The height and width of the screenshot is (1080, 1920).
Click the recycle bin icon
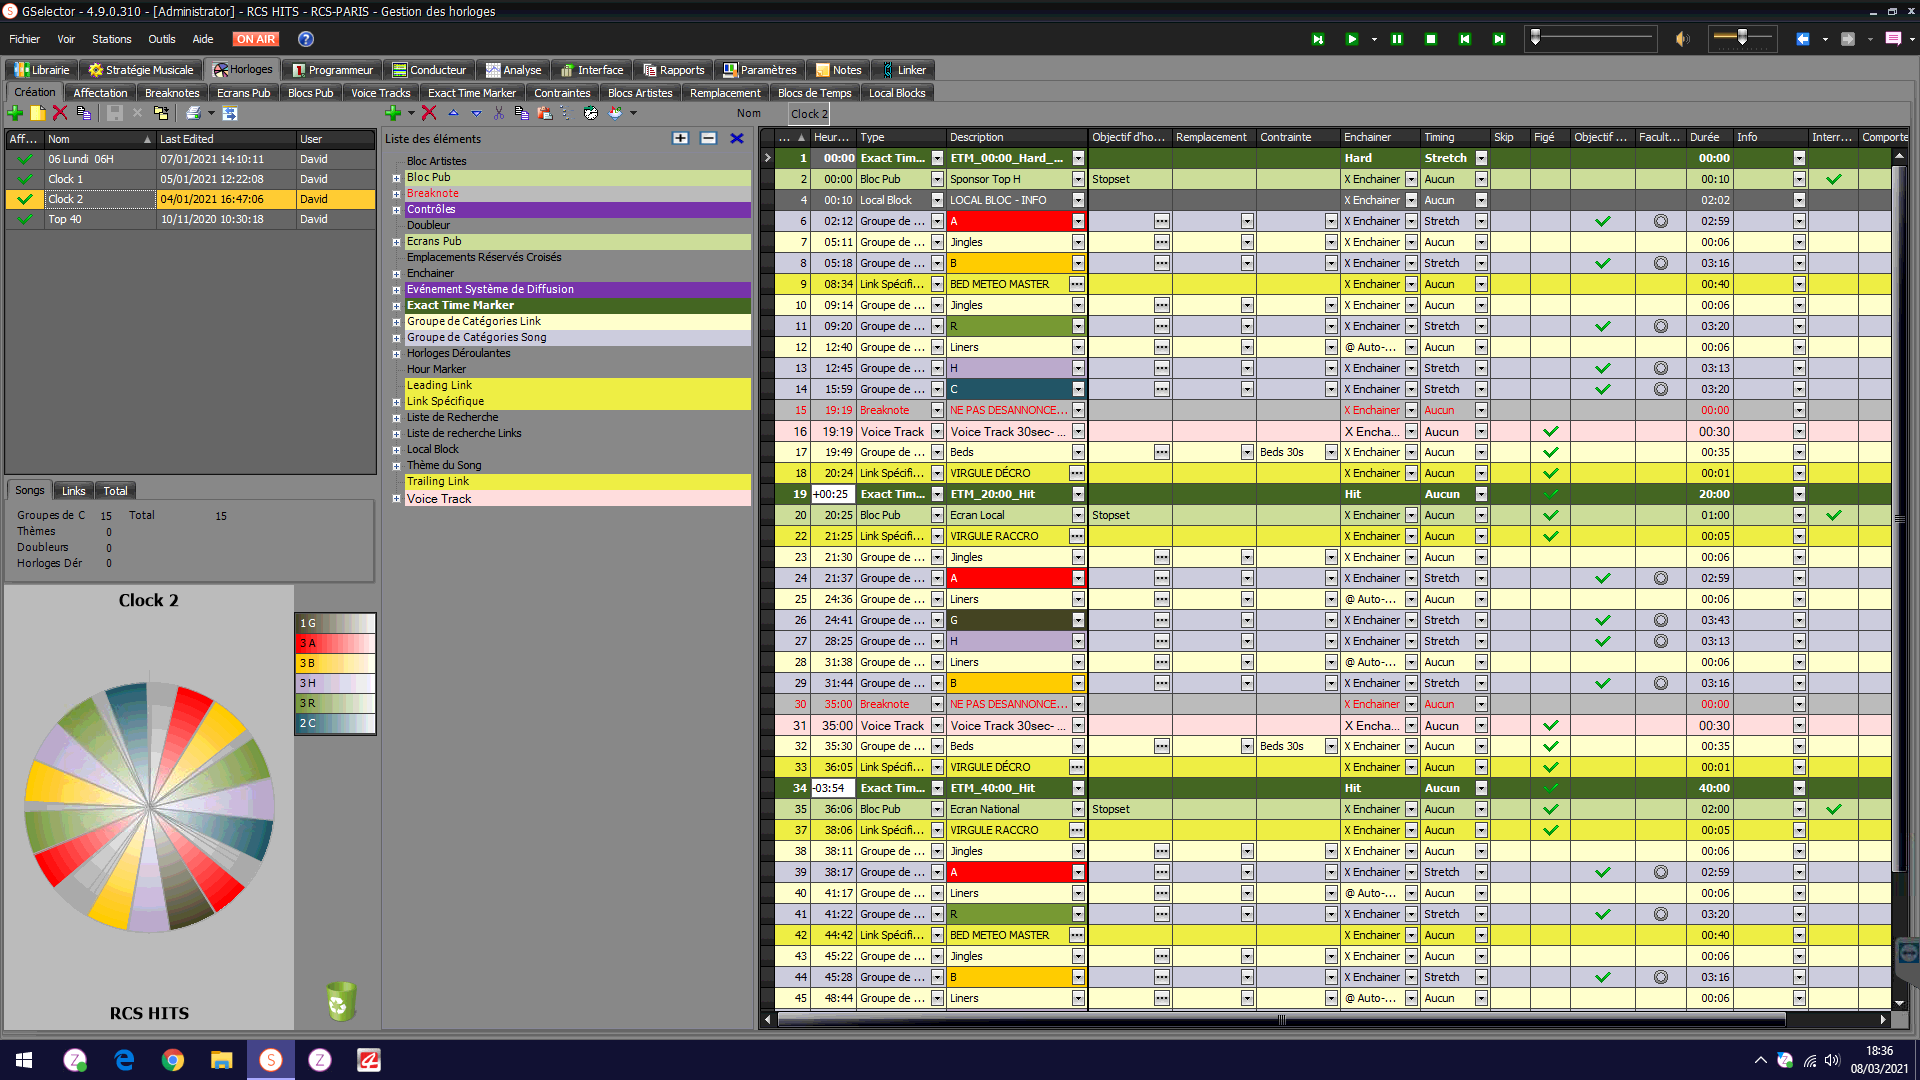[341, 1001]
